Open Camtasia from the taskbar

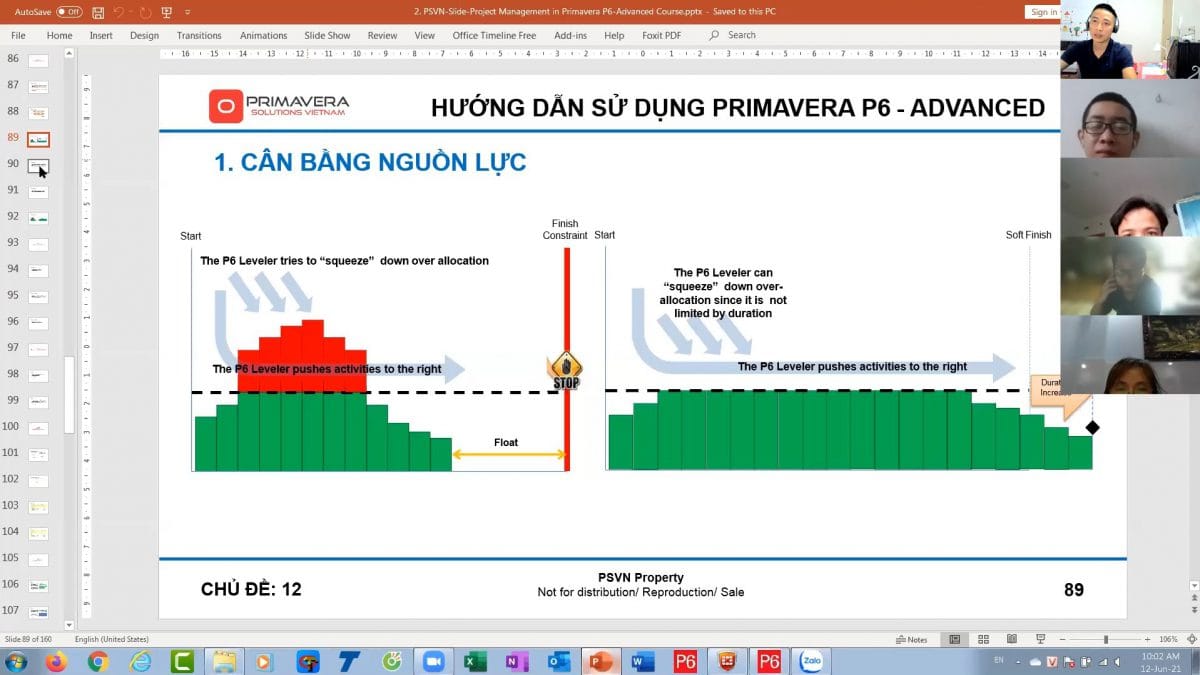182,661
